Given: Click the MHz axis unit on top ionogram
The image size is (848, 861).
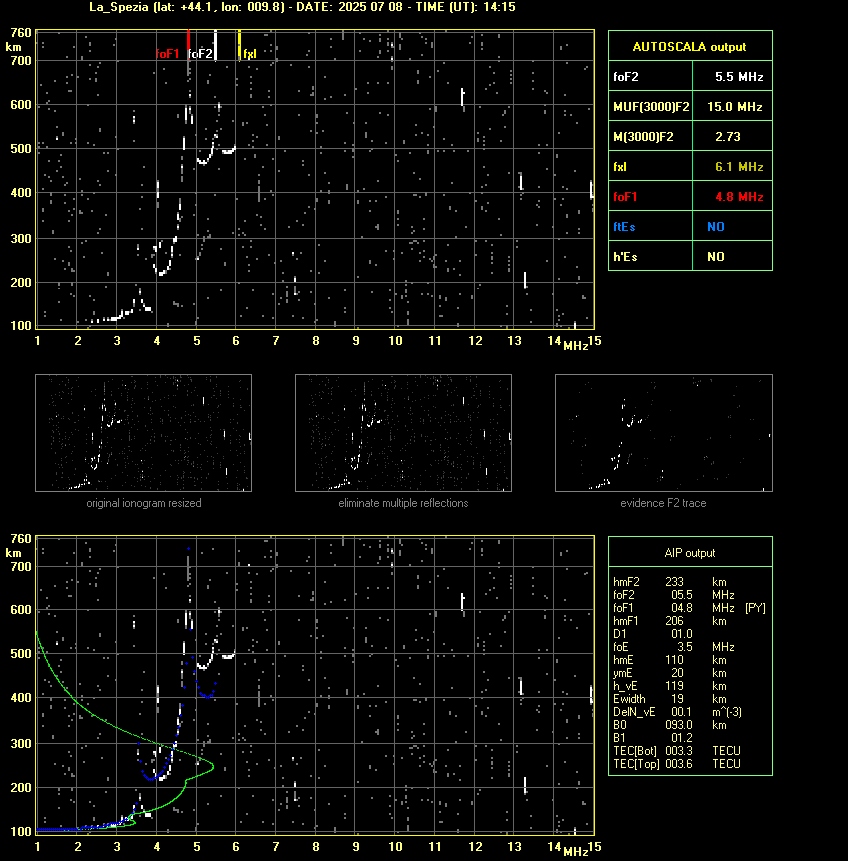Looking at the screenshot, I should tap(575, 345).
